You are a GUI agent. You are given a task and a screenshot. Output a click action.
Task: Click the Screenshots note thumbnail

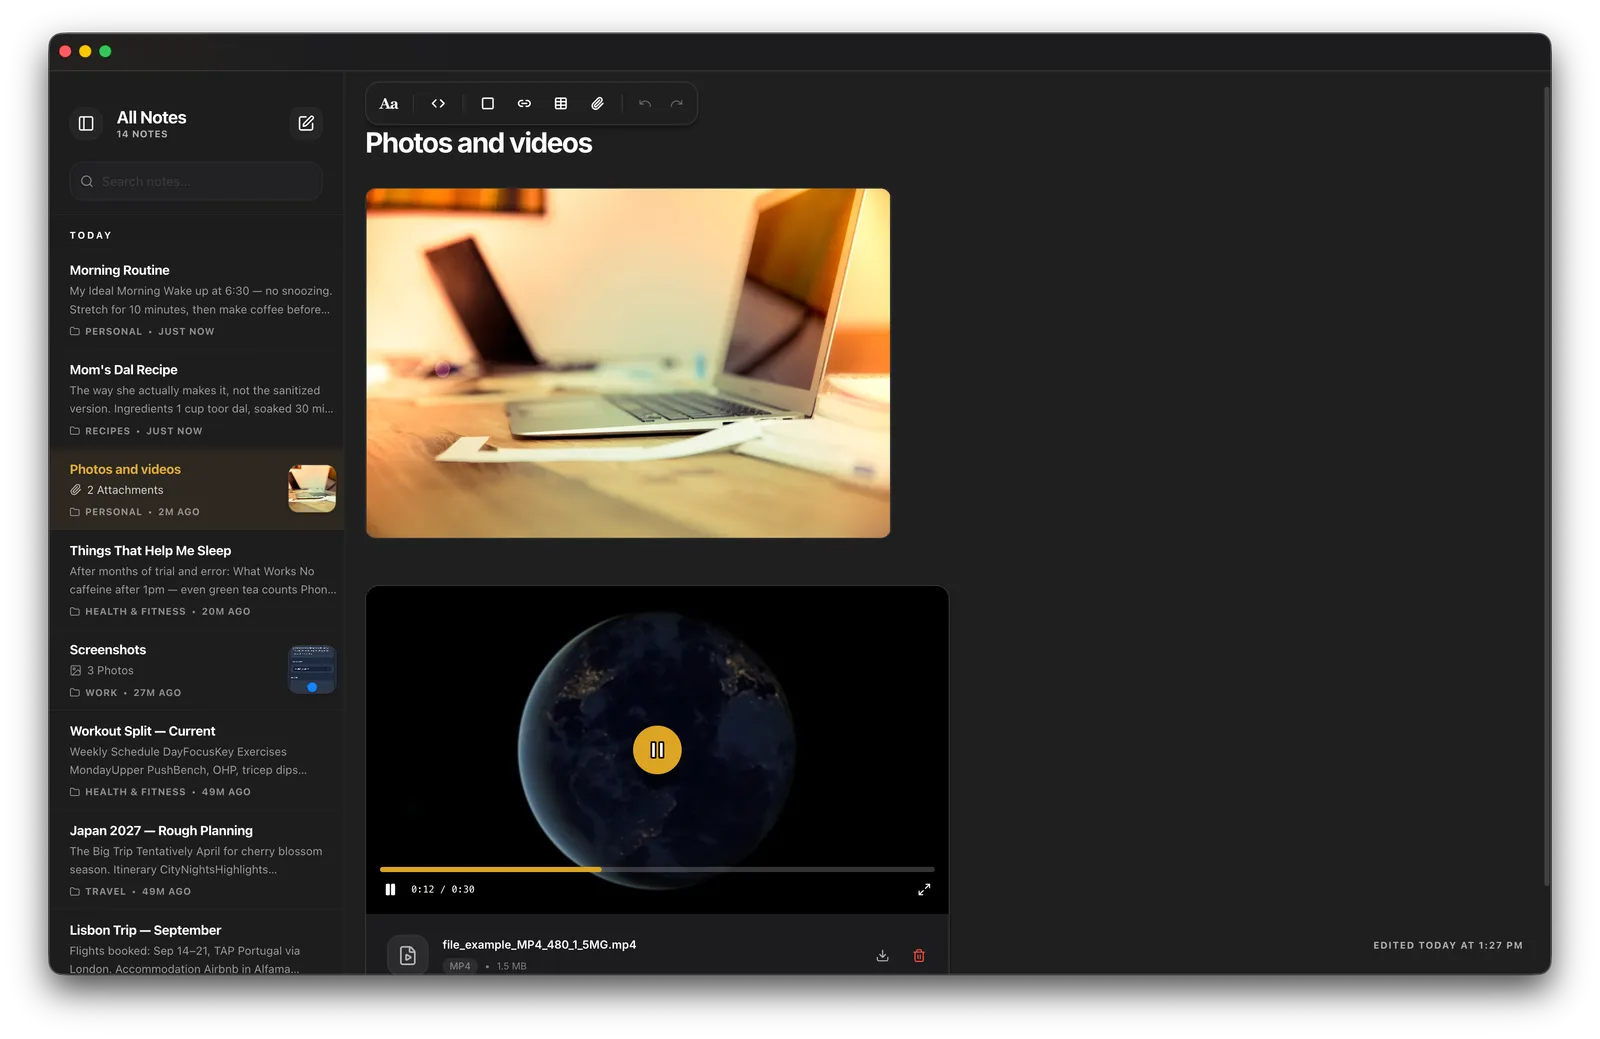[312, 670]
